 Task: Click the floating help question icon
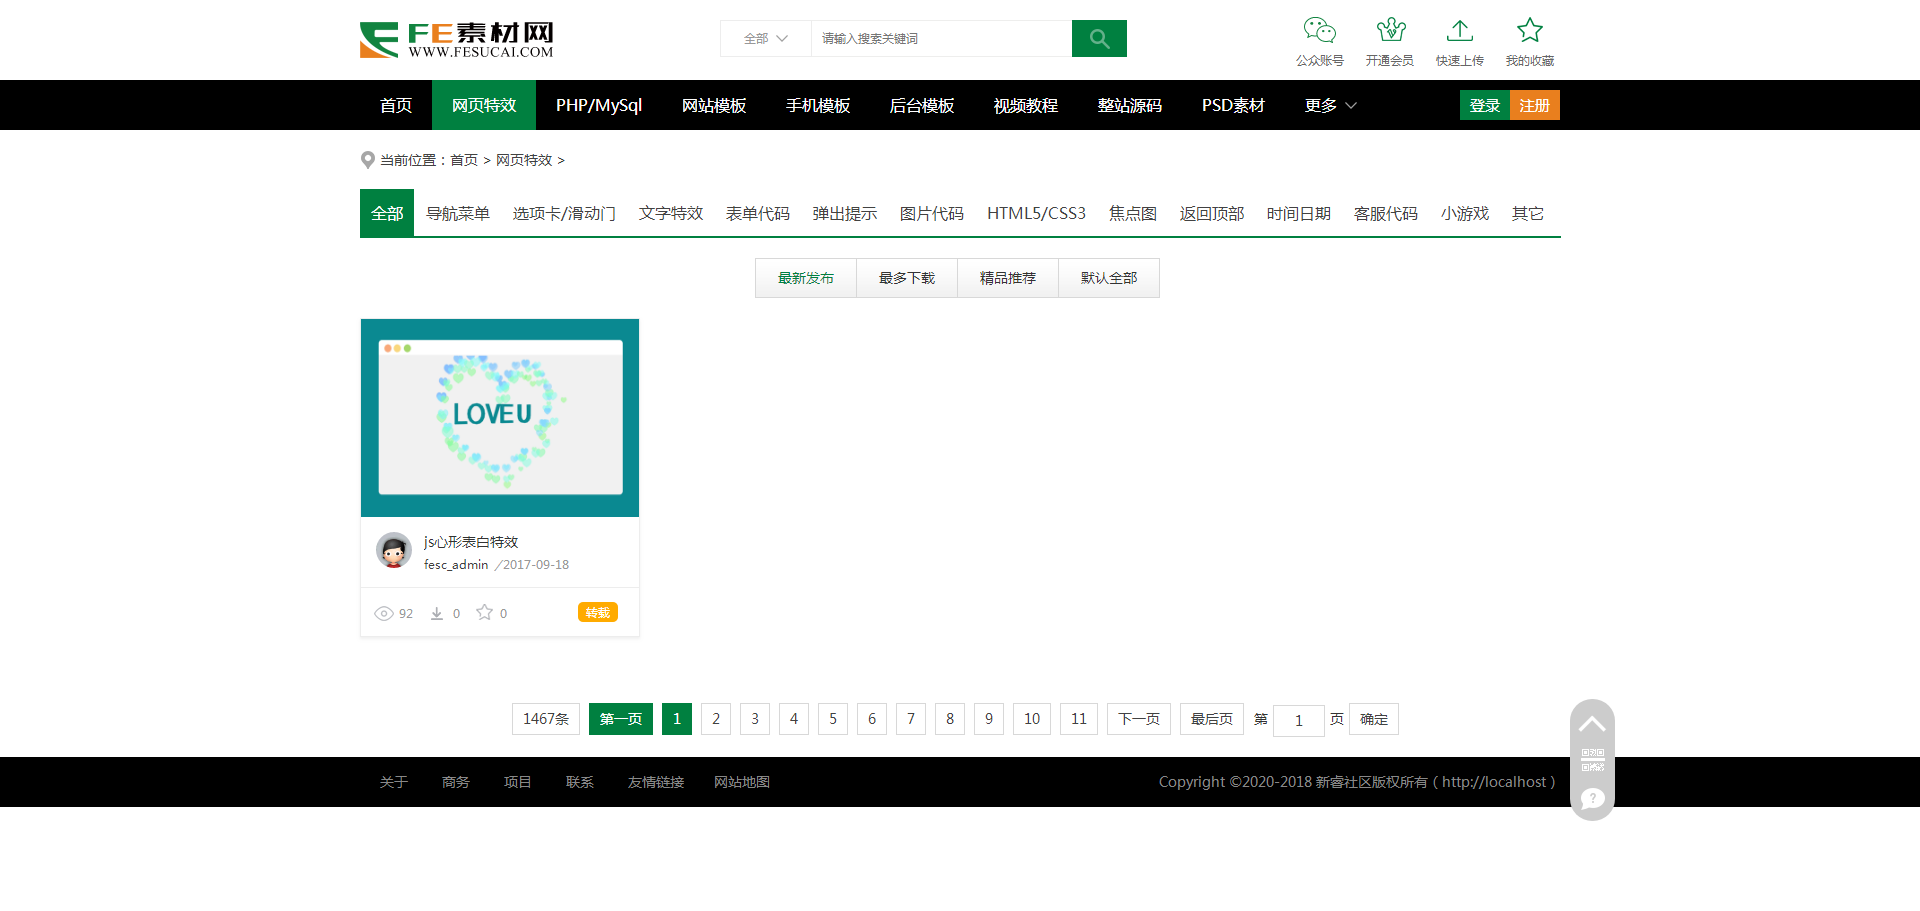[1592, 798]
